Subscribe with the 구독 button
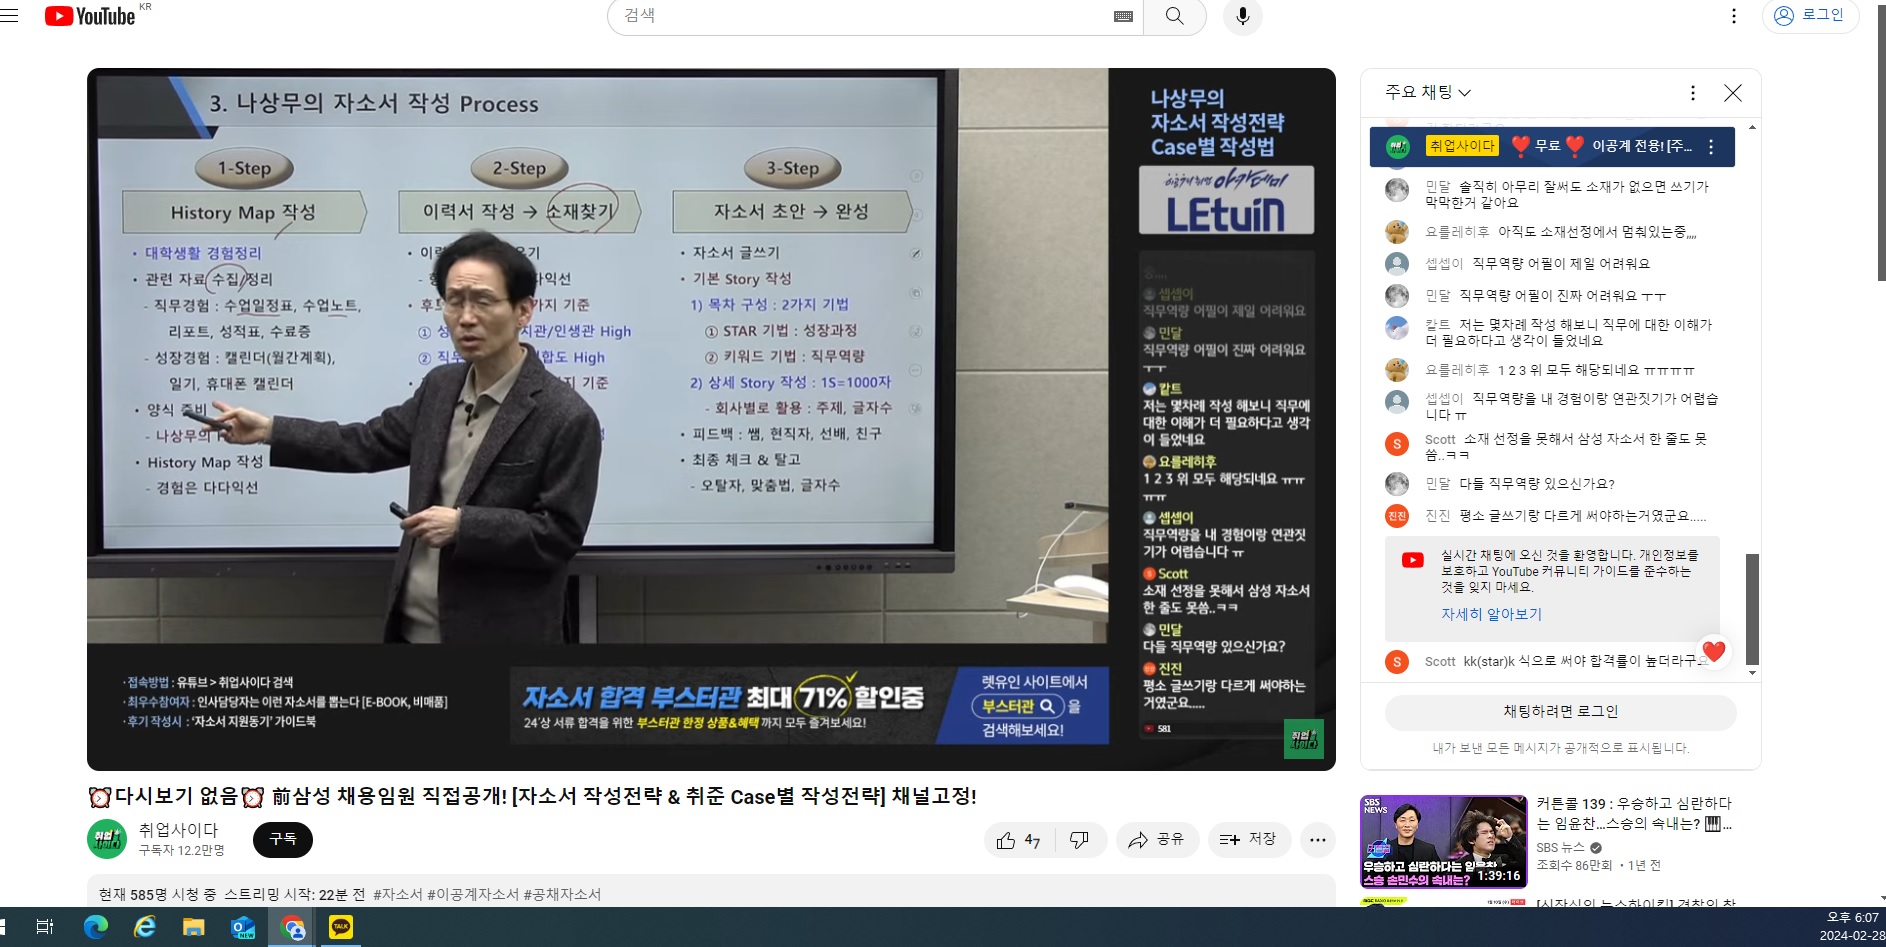 [283, 839]
